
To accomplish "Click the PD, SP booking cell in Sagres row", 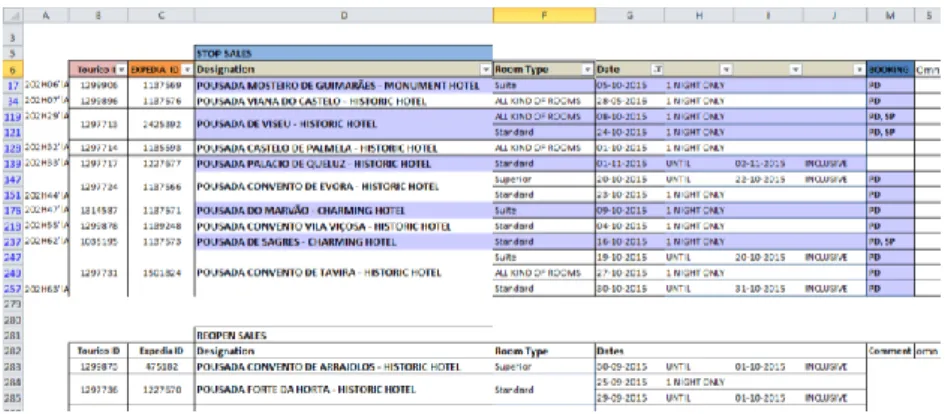I will click(891, 242).
